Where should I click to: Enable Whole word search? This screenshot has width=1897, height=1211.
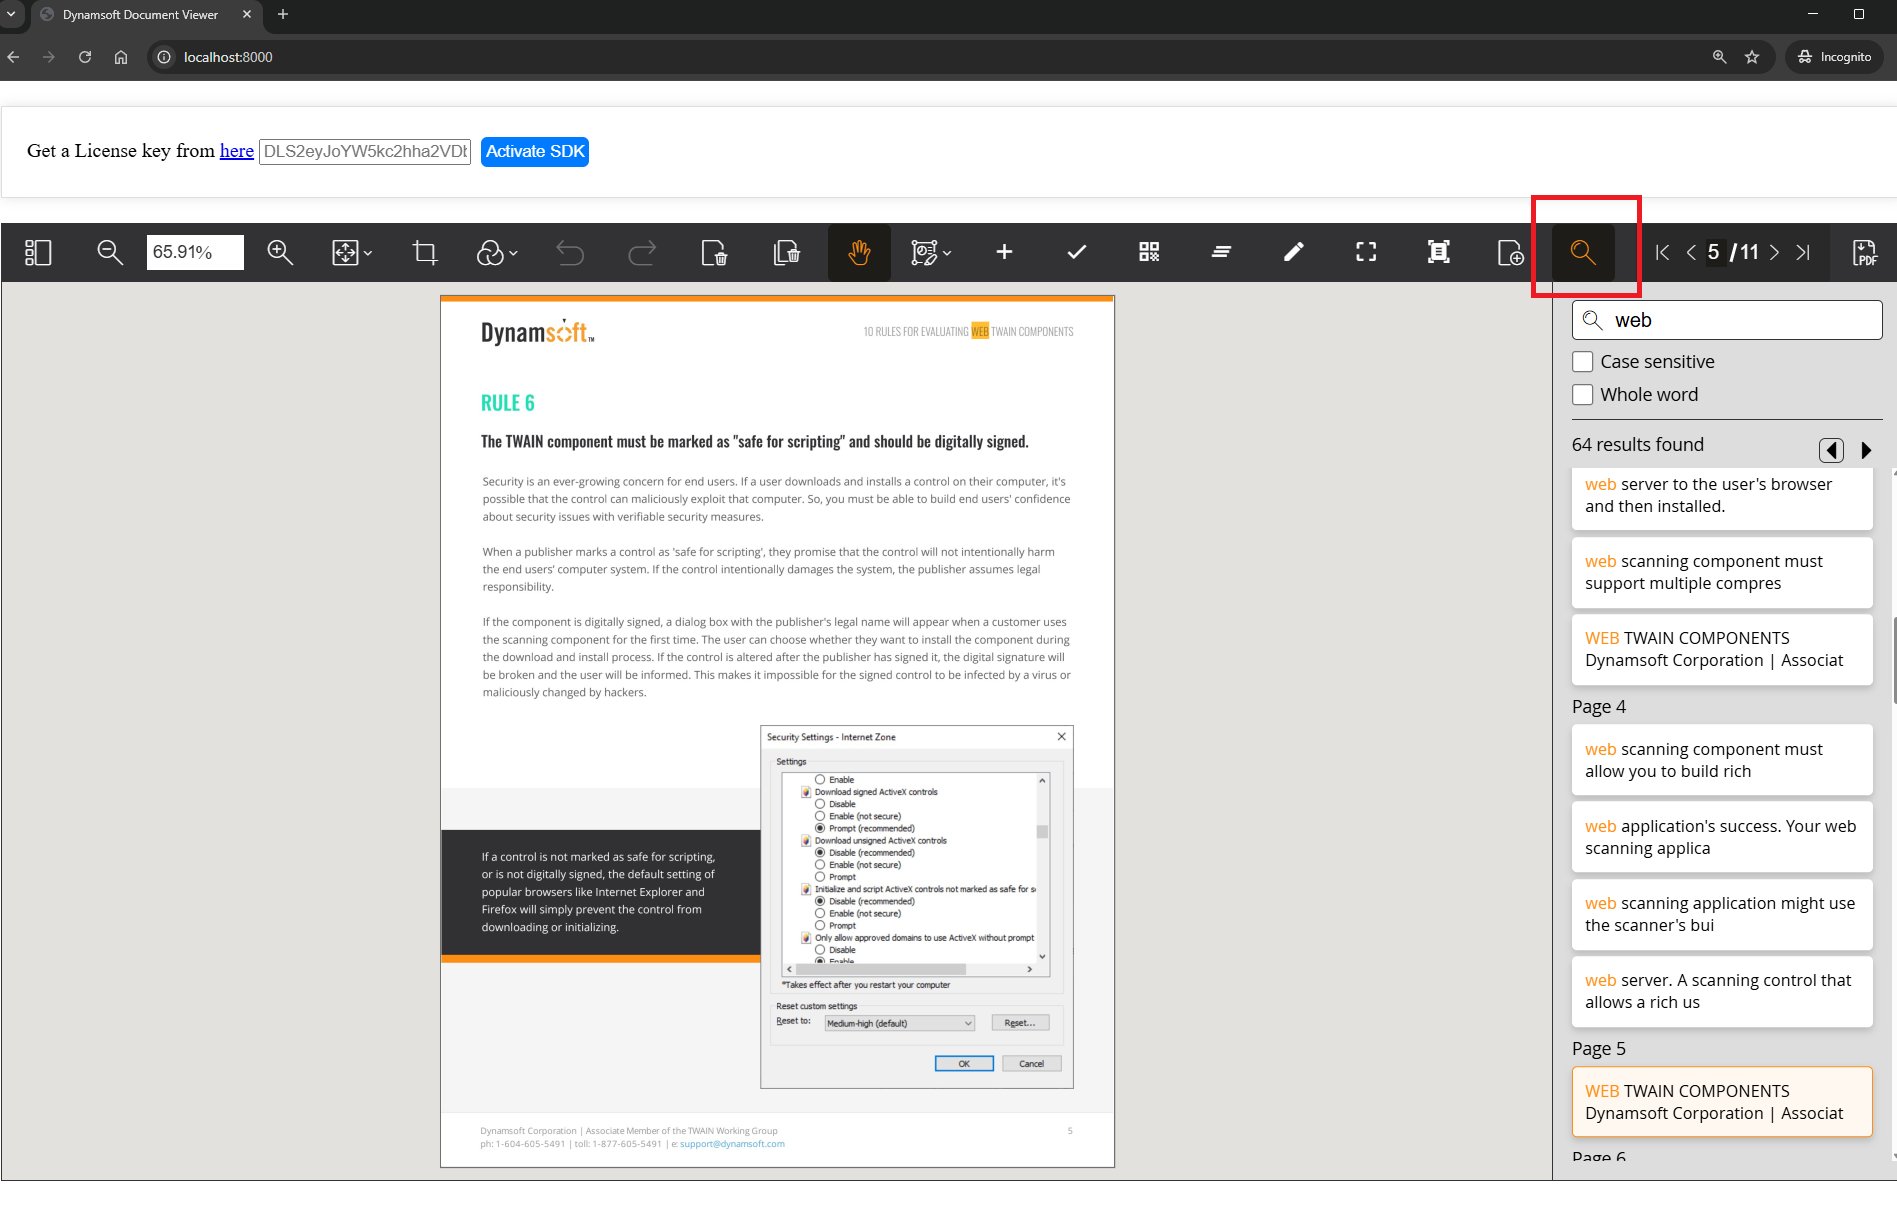[1583, 394]
